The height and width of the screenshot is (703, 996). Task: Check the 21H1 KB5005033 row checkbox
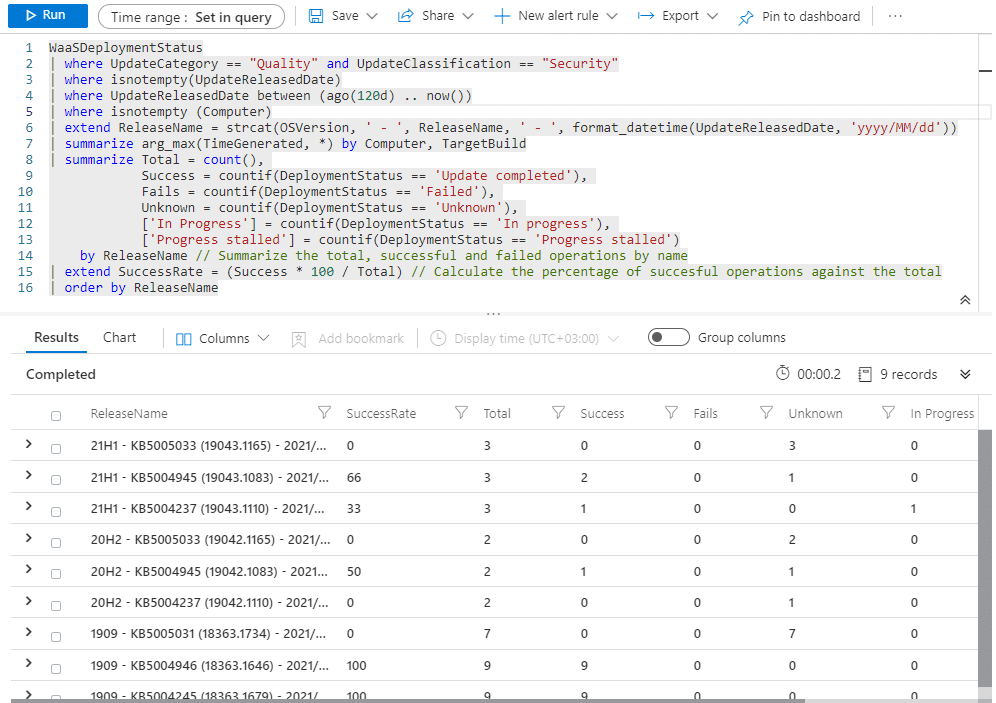56,448
